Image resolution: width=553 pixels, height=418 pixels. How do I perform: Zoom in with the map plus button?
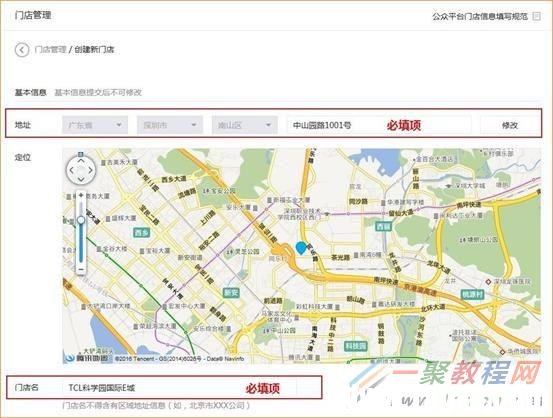81,195
